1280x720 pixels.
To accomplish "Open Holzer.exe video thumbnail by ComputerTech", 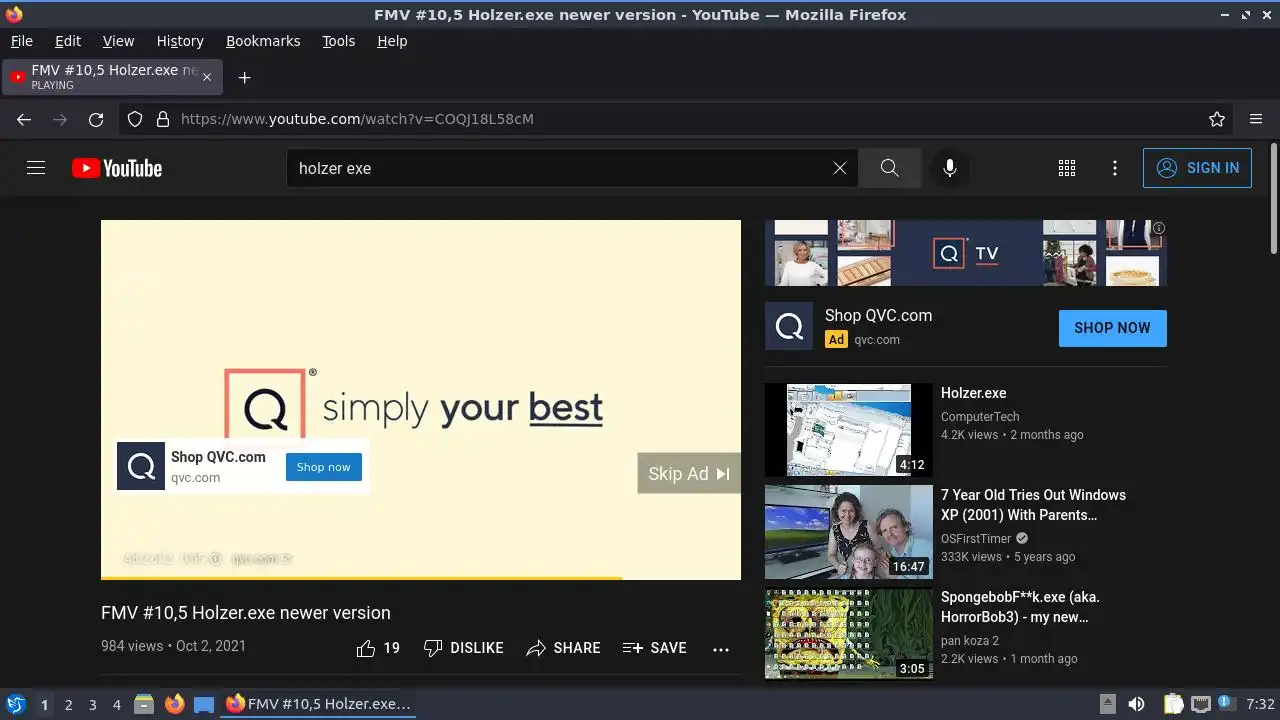I will (x=849, y=430).
